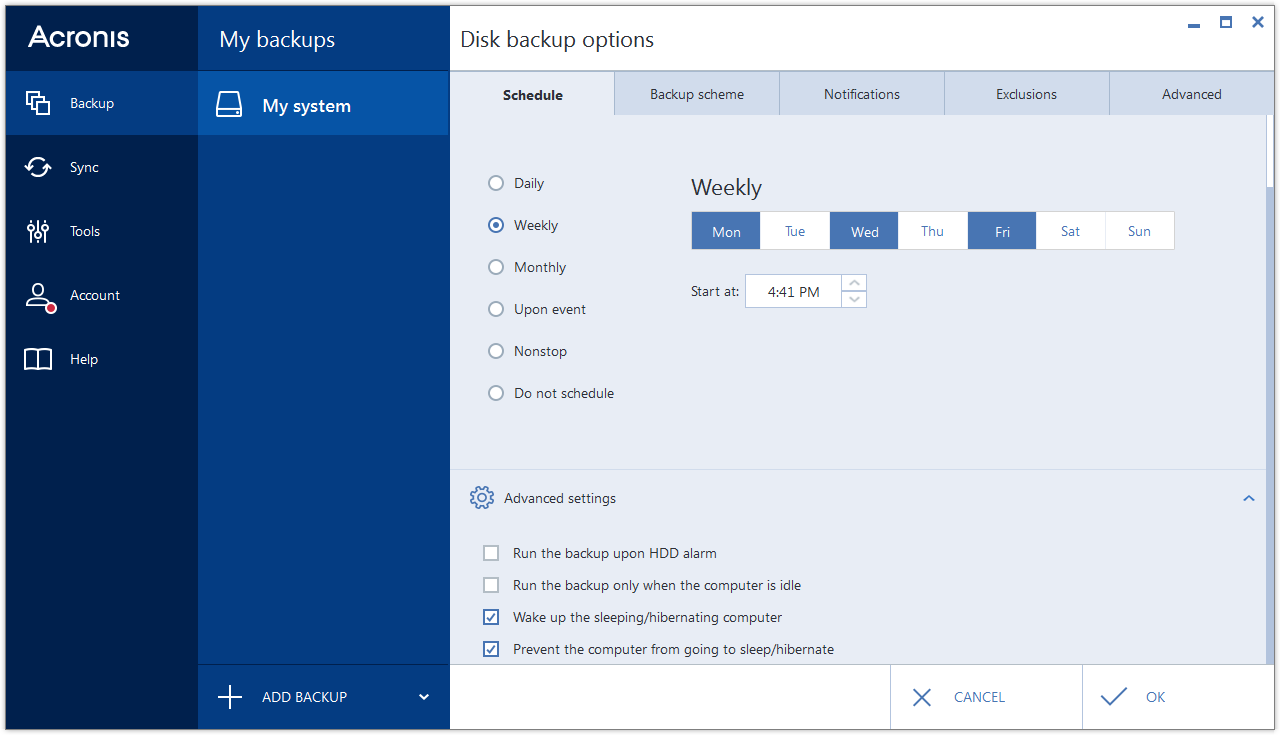
Task: Toggle Thu day button on
Action: coord(933,231)
